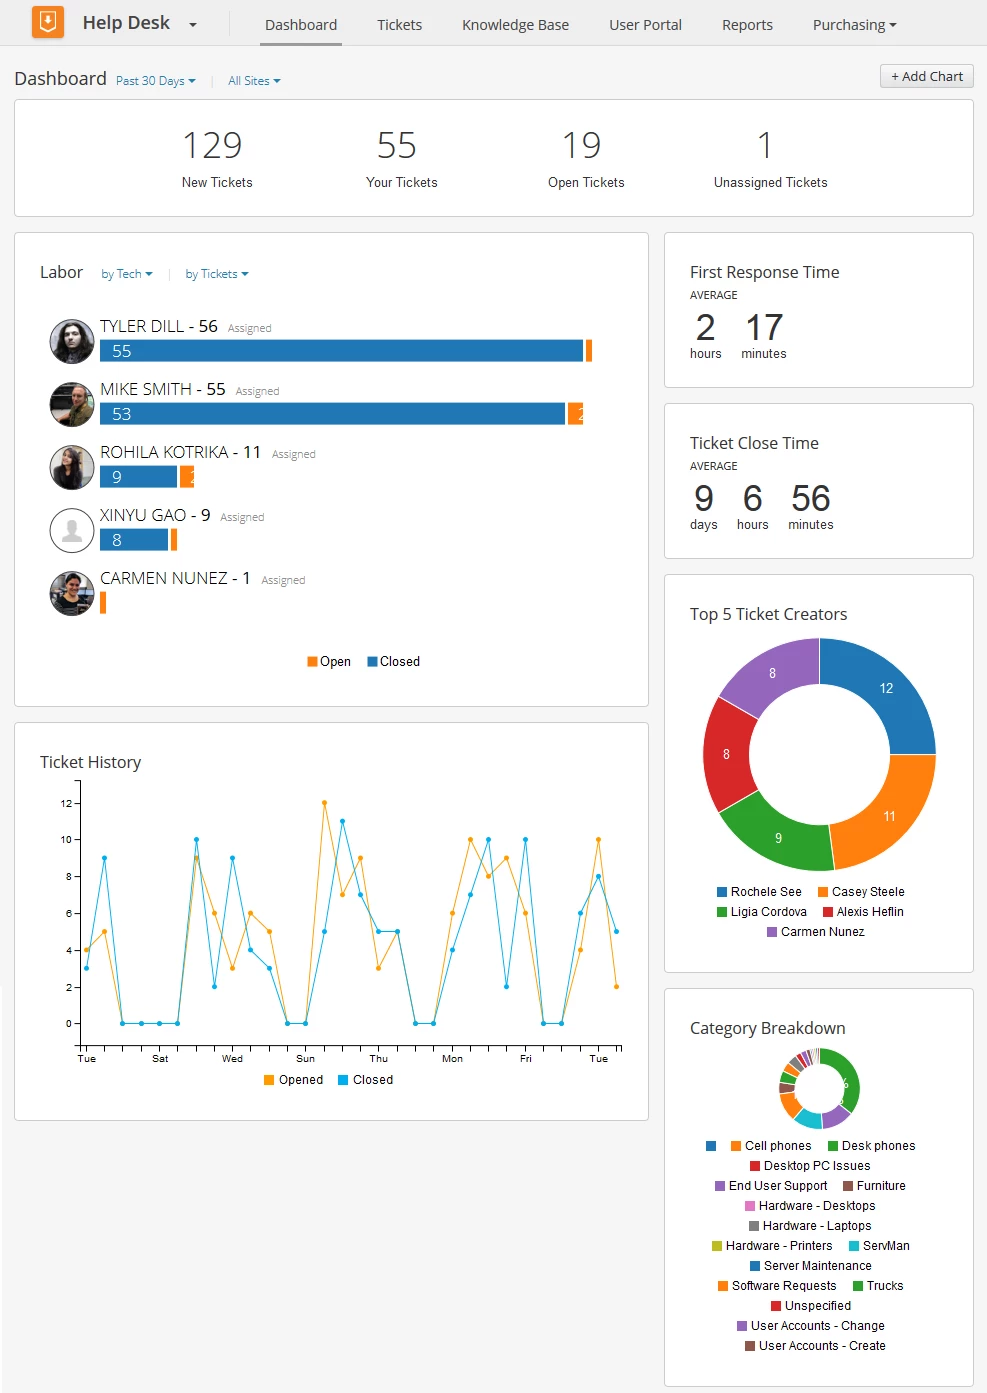Click the orange donut slice labeled 11

pos(889,816)
